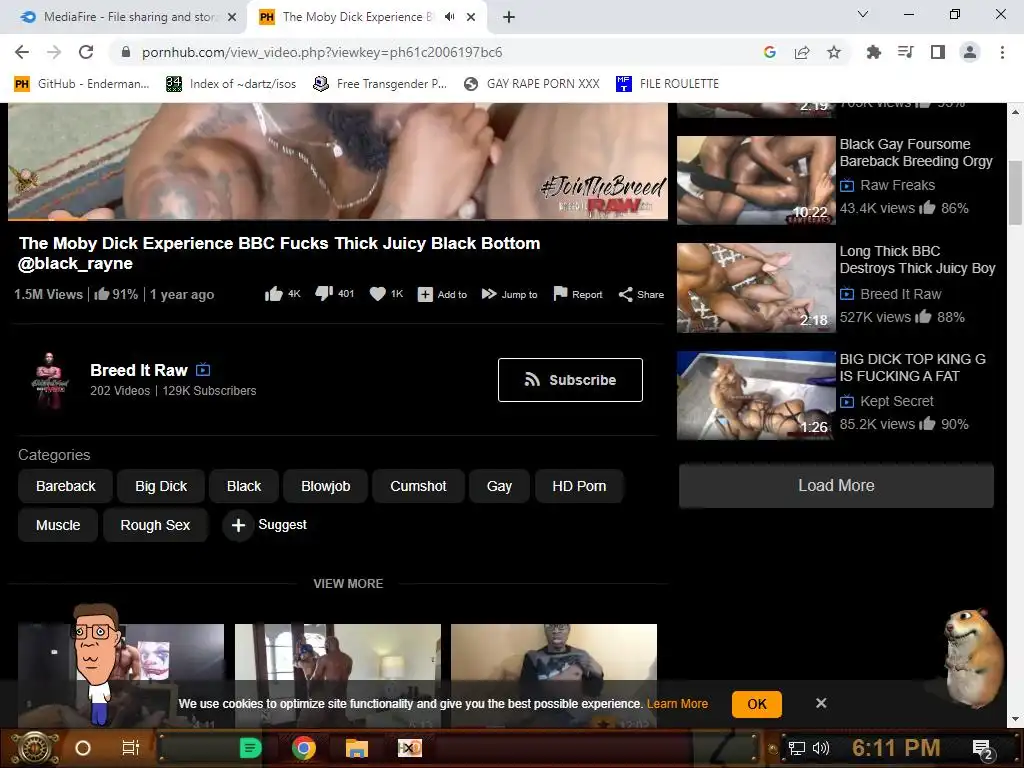Open the Jump to menu
The width and height of the screenshot is (1024, 768).
[x=509, y=295]
